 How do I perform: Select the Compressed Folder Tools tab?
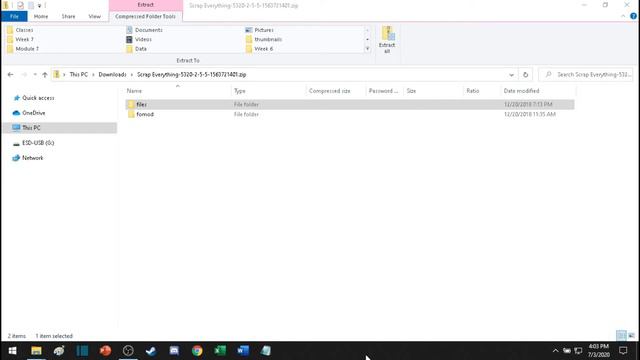tap(145, 16)
